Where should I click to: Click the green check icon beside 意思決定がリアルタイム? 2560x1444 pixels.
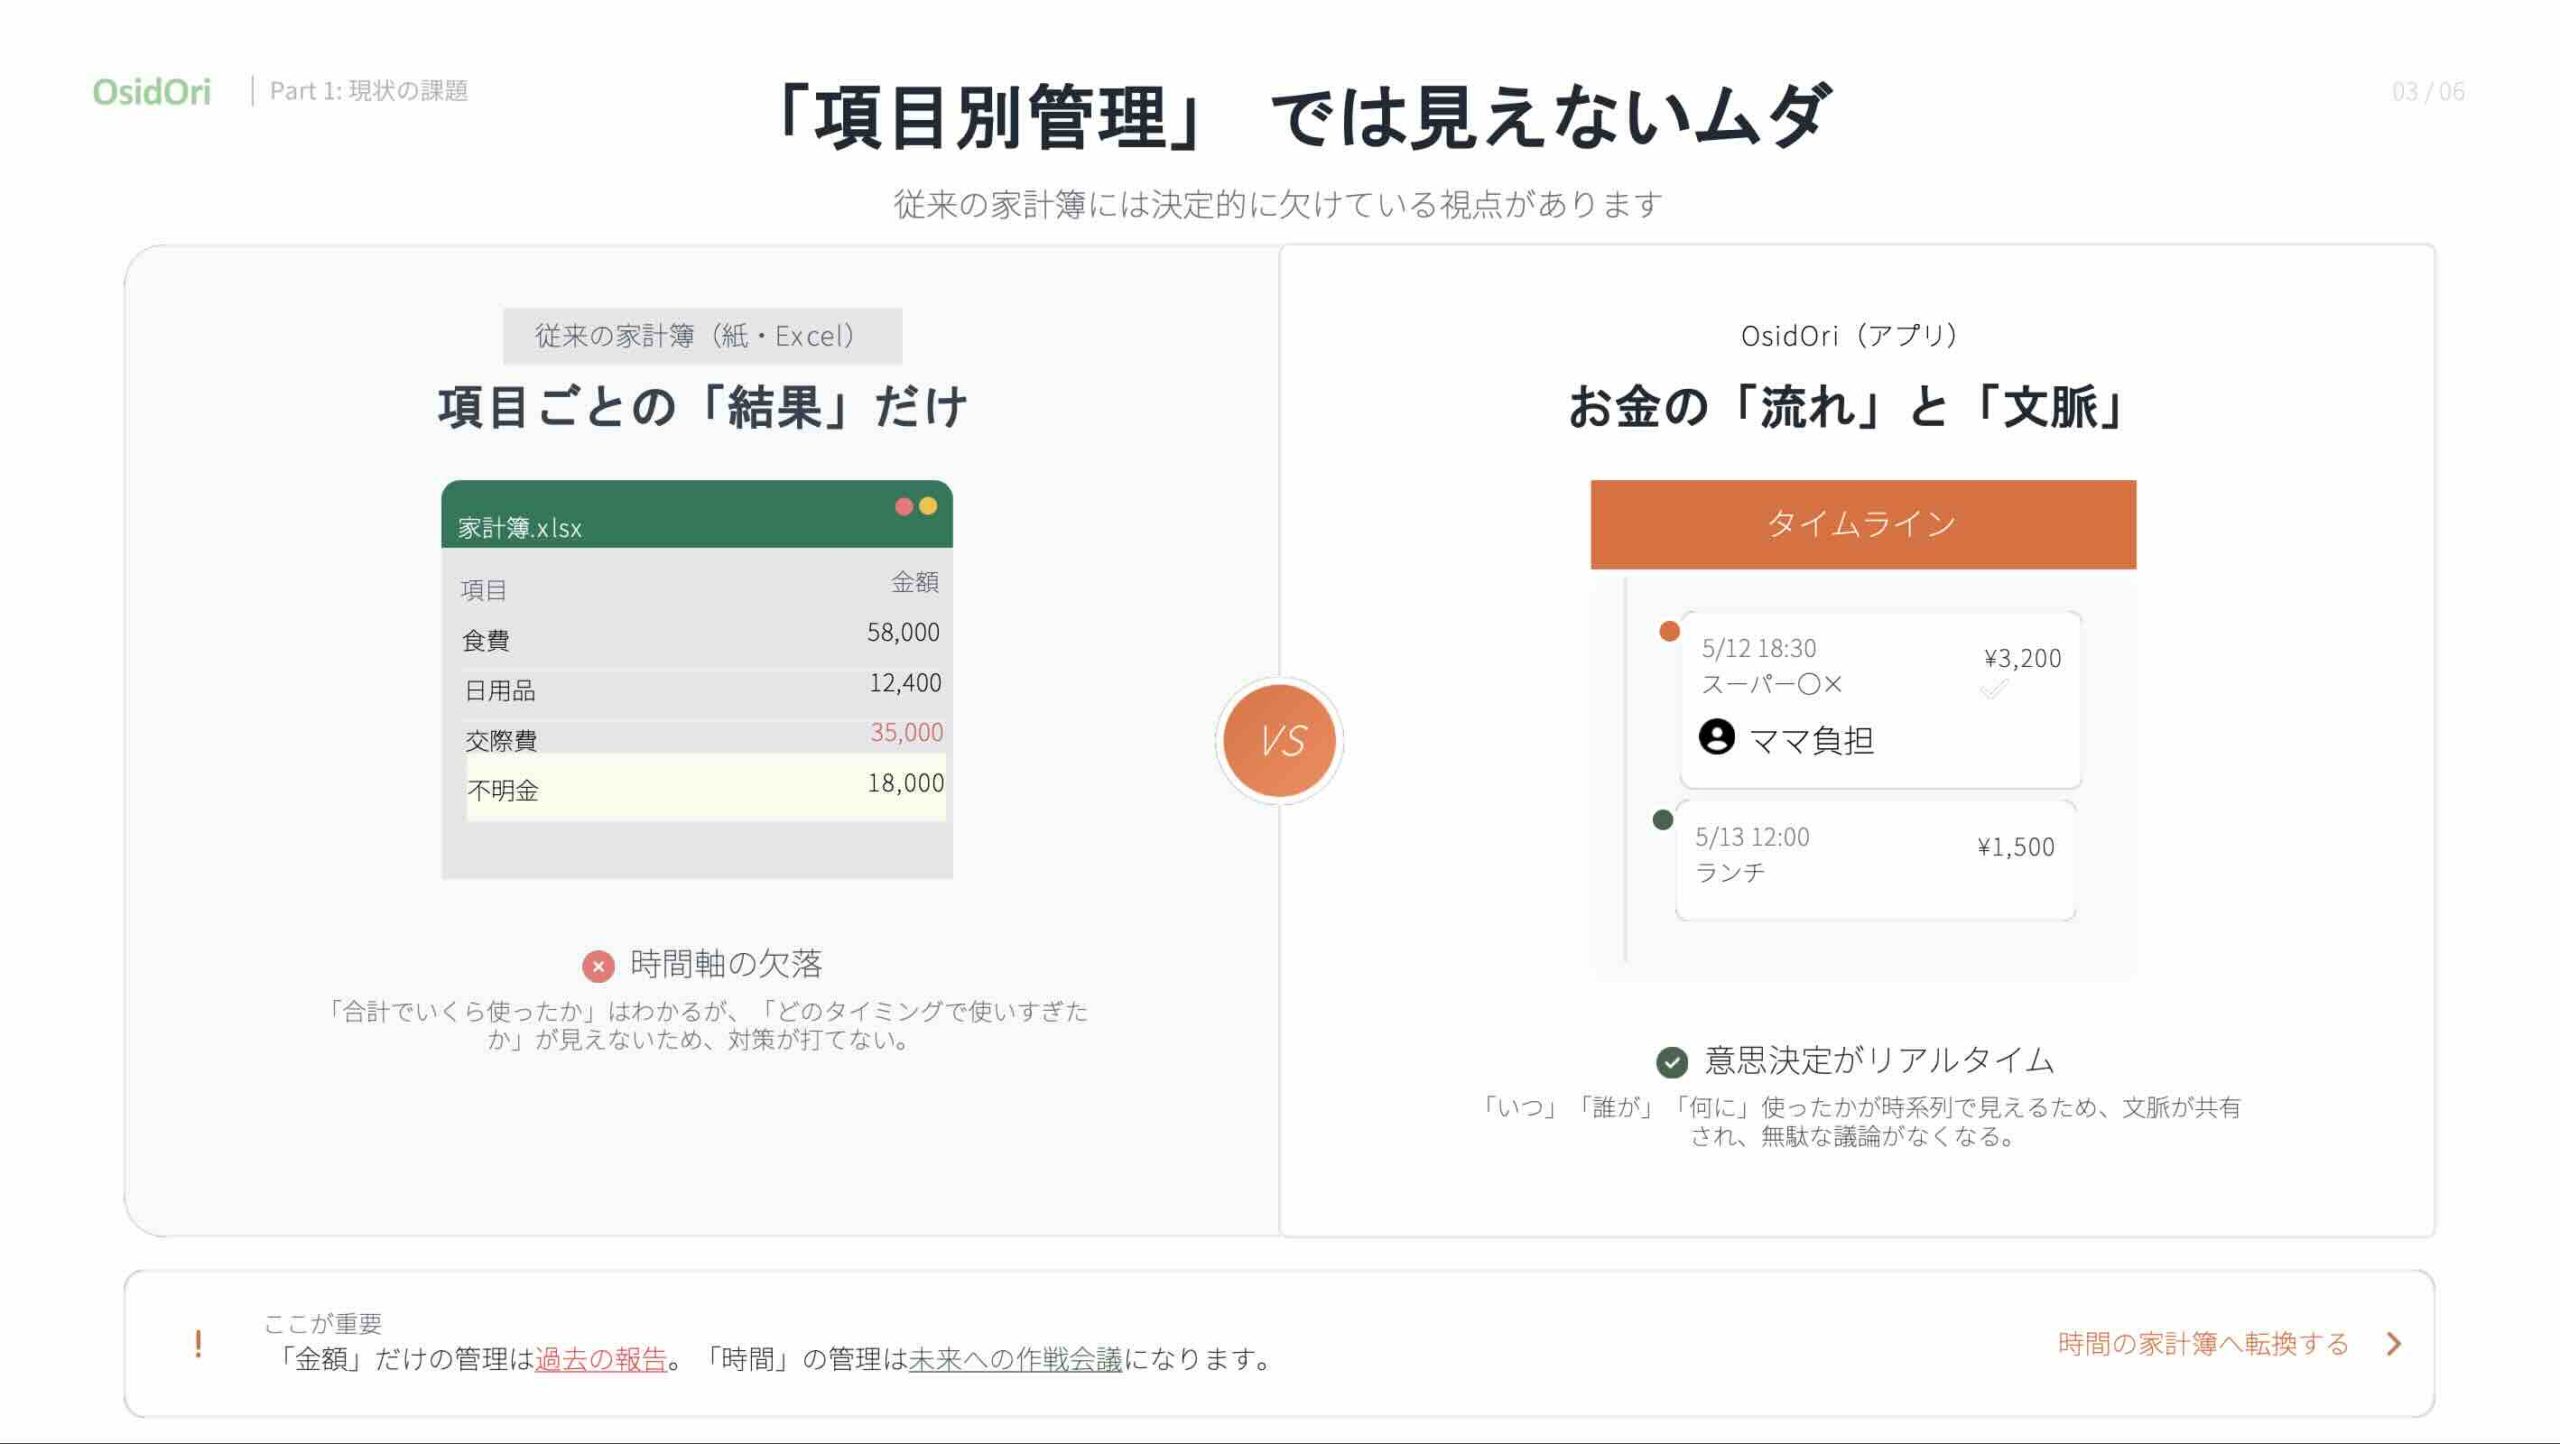click(x=1671, y=1061)
